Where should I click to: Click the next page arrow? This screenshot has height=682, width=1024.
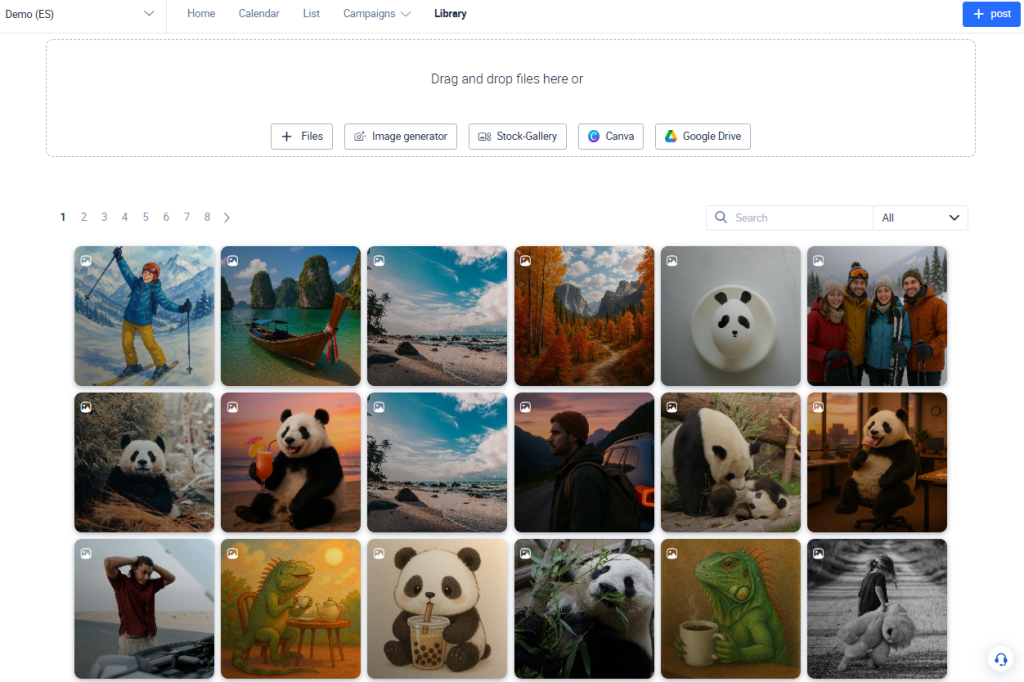(227, 217)
